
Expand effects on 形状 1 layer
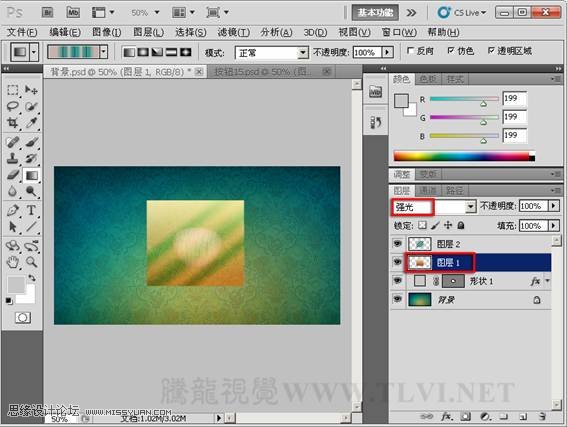[x=547, y=281]
